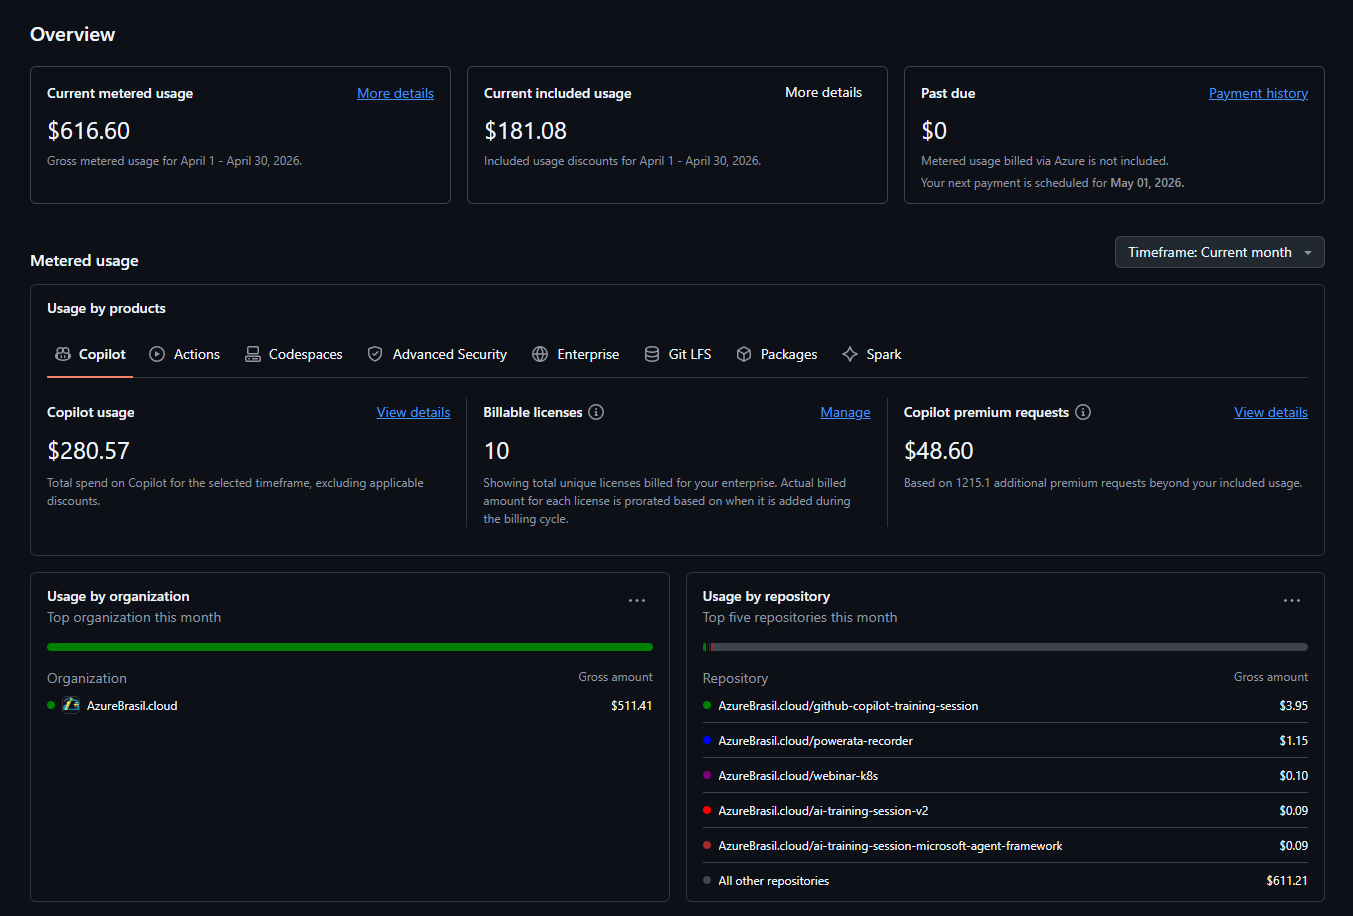1353x916 pixels.
Task: Open the Packages tab
Action: 777,354
